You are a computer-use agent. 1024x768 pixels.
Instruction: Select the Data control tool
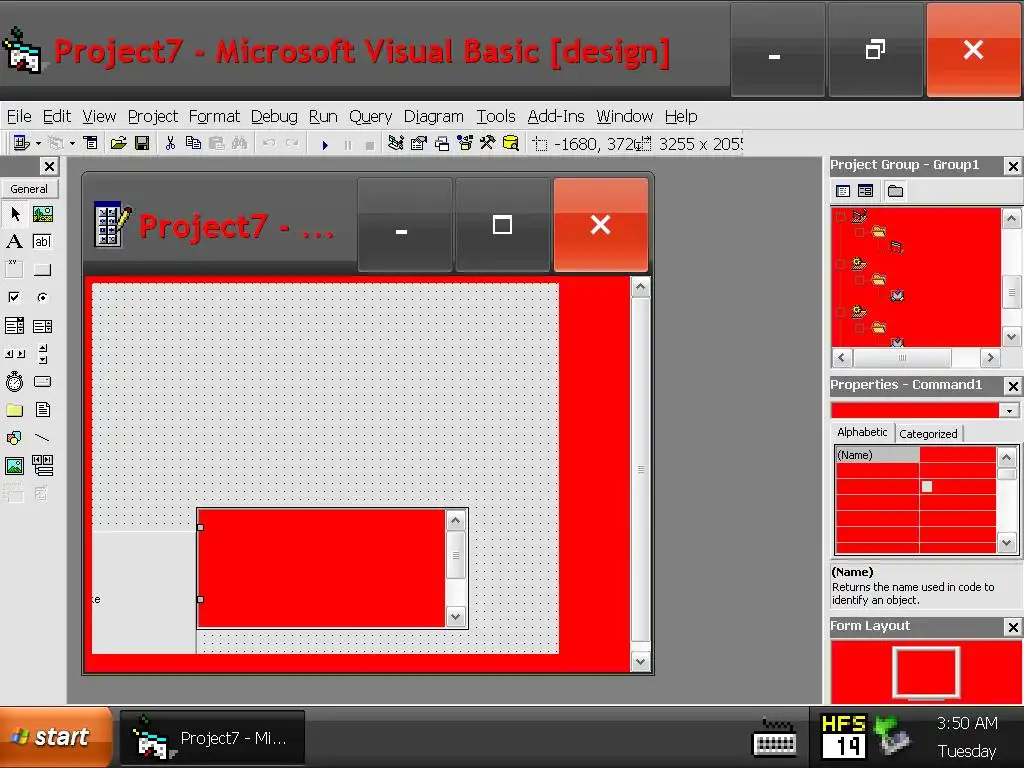42,466
